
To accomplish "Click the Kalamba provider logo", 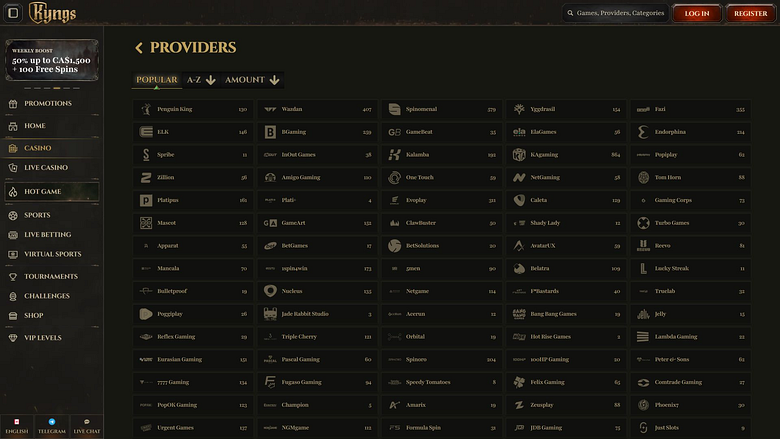I will 394,155.
